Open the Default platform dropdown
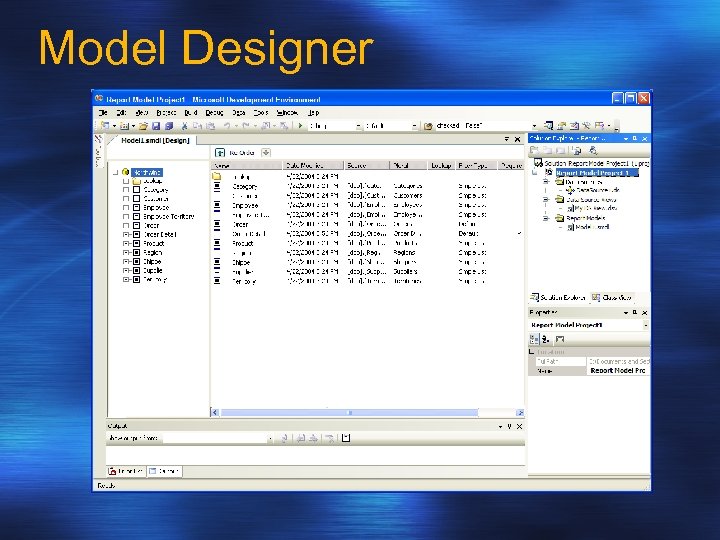The width and height of the screenshot is (720, 540). (414, 126)
